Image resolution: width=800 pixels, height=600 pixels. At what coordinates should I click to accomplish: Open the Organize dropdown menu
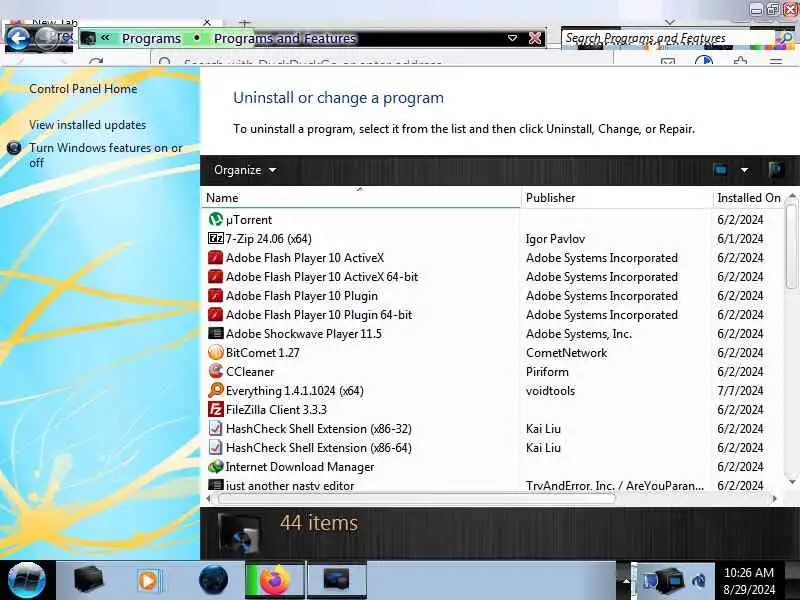[x=245, y=170]
